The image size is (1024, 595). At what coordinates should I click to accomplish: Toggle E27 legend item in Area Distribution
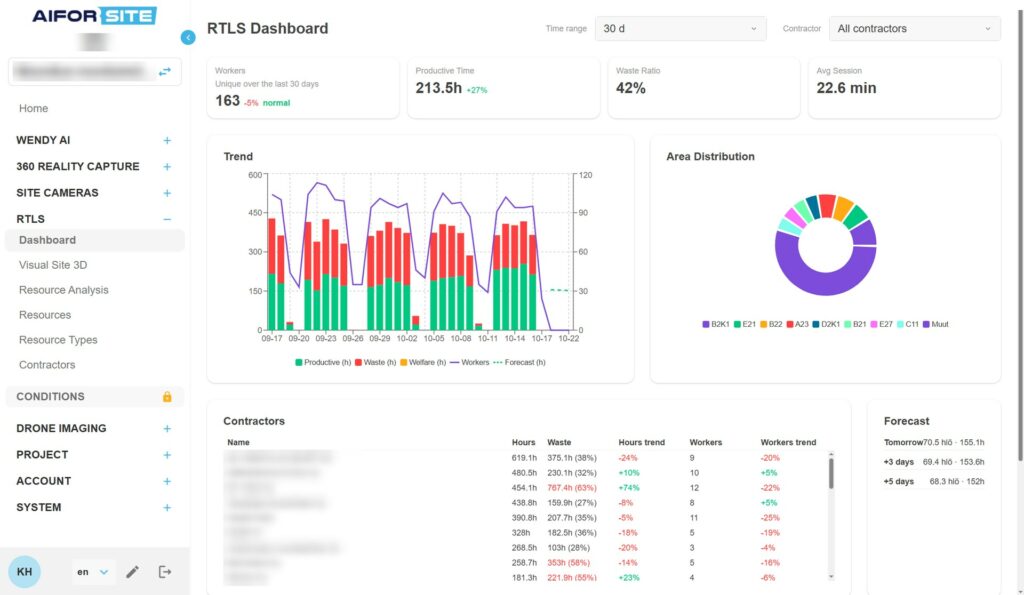[882, 325]
